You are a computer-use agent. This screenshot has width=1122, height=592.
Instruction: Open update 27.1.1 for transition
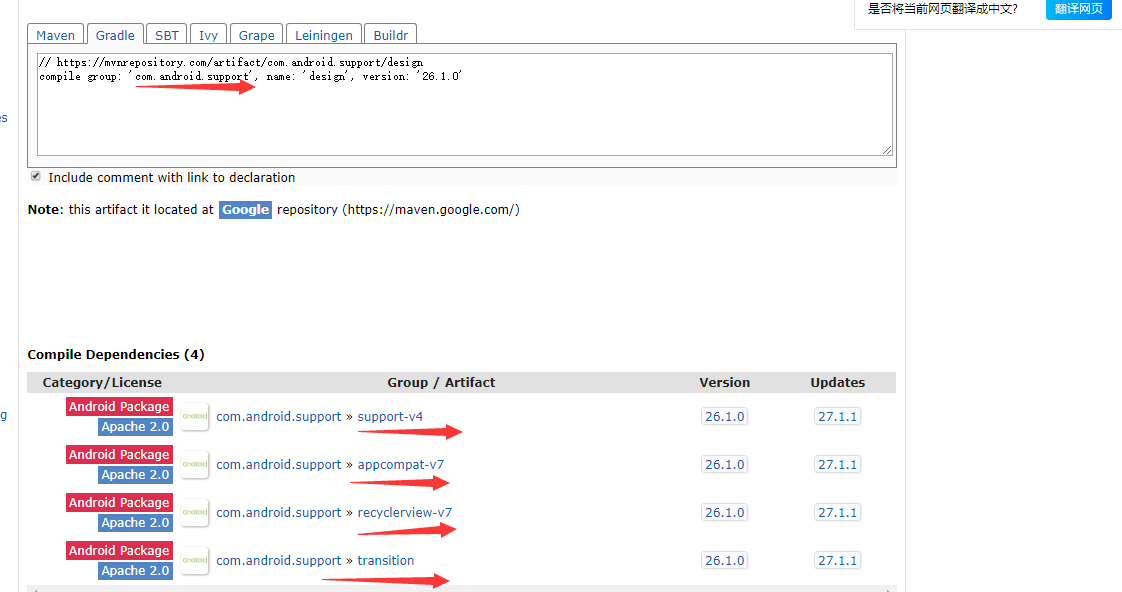tap(838, 561)
